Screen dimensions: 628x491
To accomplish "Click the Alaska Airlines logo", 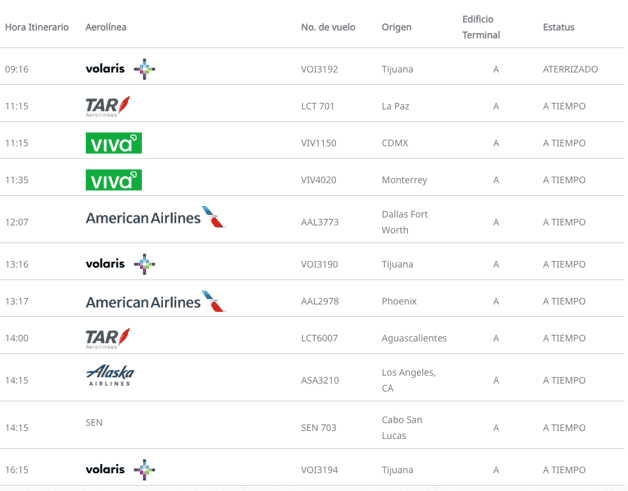I will (x=110, y=376).
